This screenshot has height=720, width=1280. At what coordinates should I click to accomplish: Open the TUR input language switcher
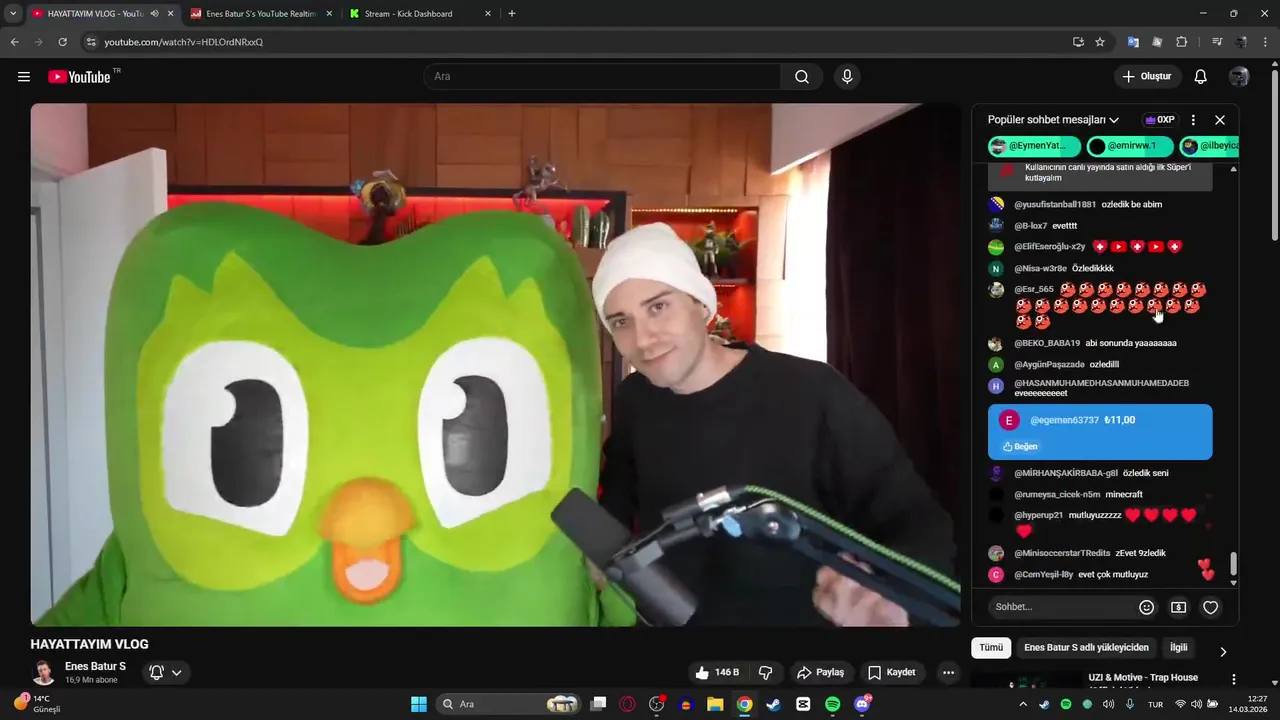pyautogui.click(x=1155, y=704)
